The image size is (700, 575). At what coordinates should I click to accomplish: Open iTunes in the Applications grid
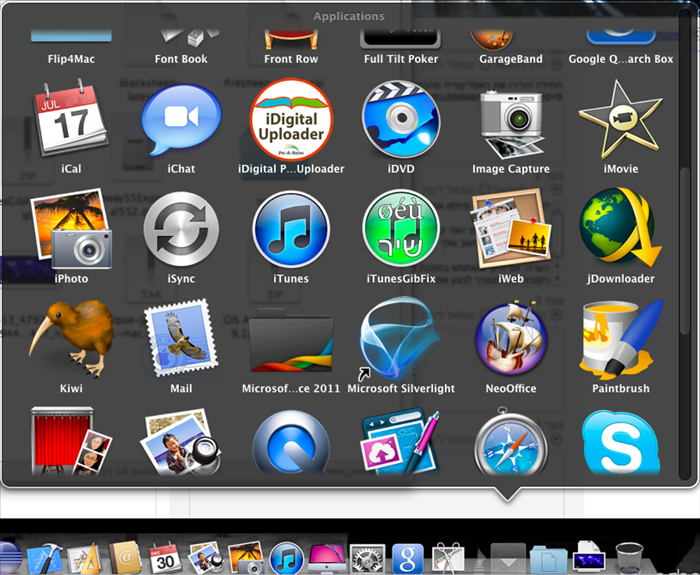[291, 229]
